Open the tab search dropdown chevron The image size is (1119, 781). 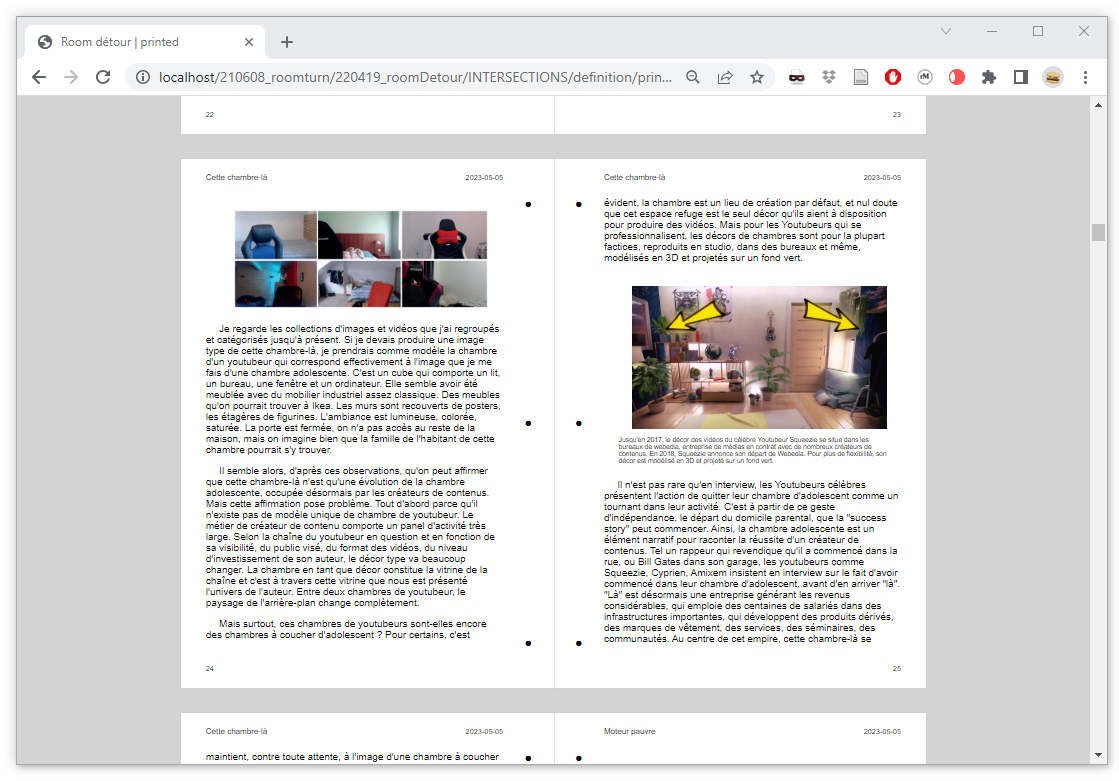[946, 32]
